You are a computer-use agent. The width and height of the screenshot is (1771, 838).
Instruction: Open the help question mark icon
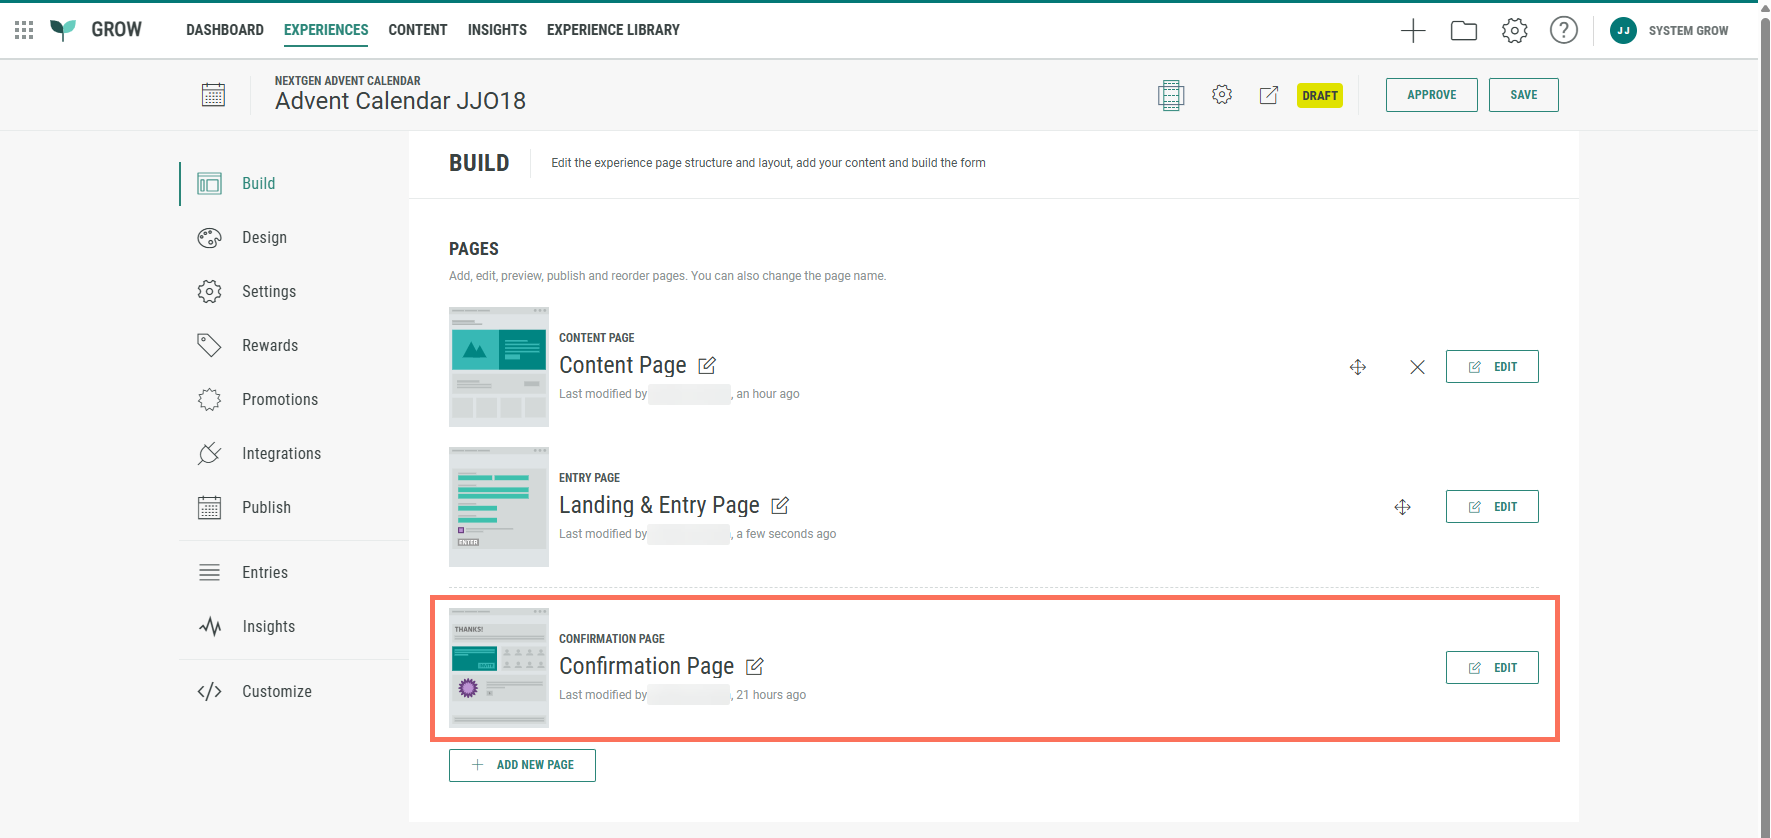click(1563, 31)
